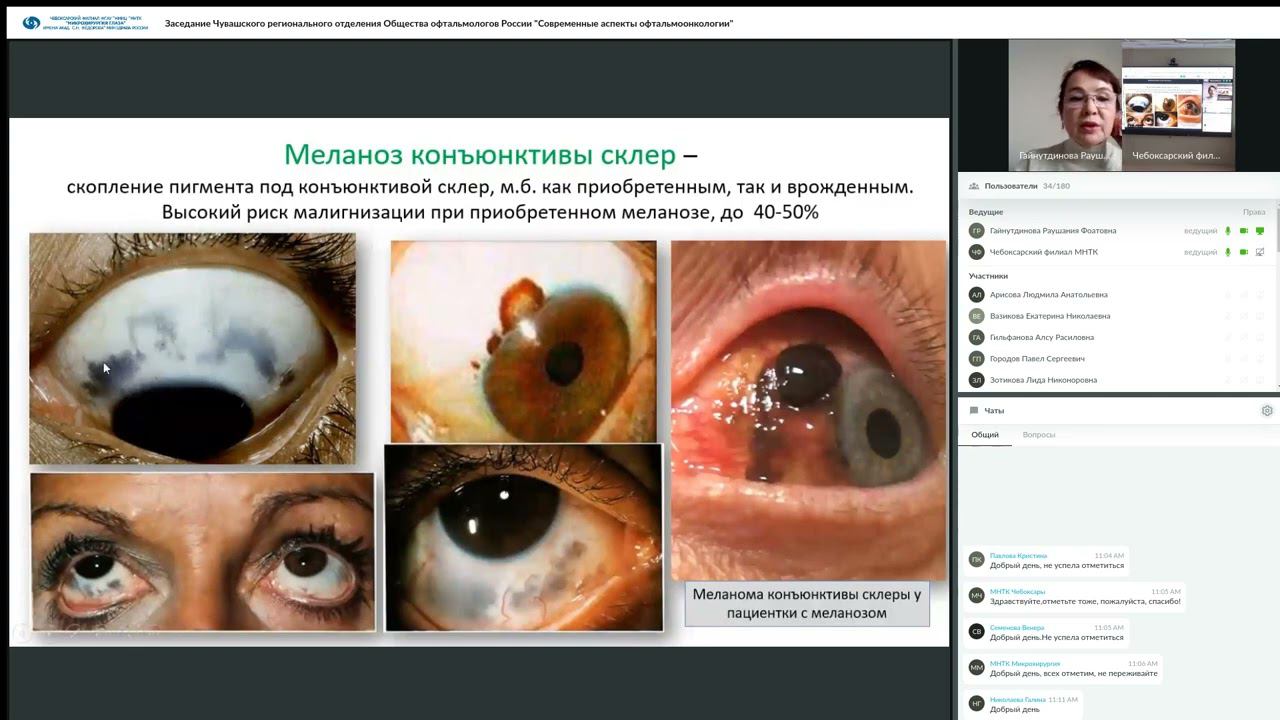Toggle microphone for Гайнутдинова Раушания Фоатовна

coord(1228,231)
